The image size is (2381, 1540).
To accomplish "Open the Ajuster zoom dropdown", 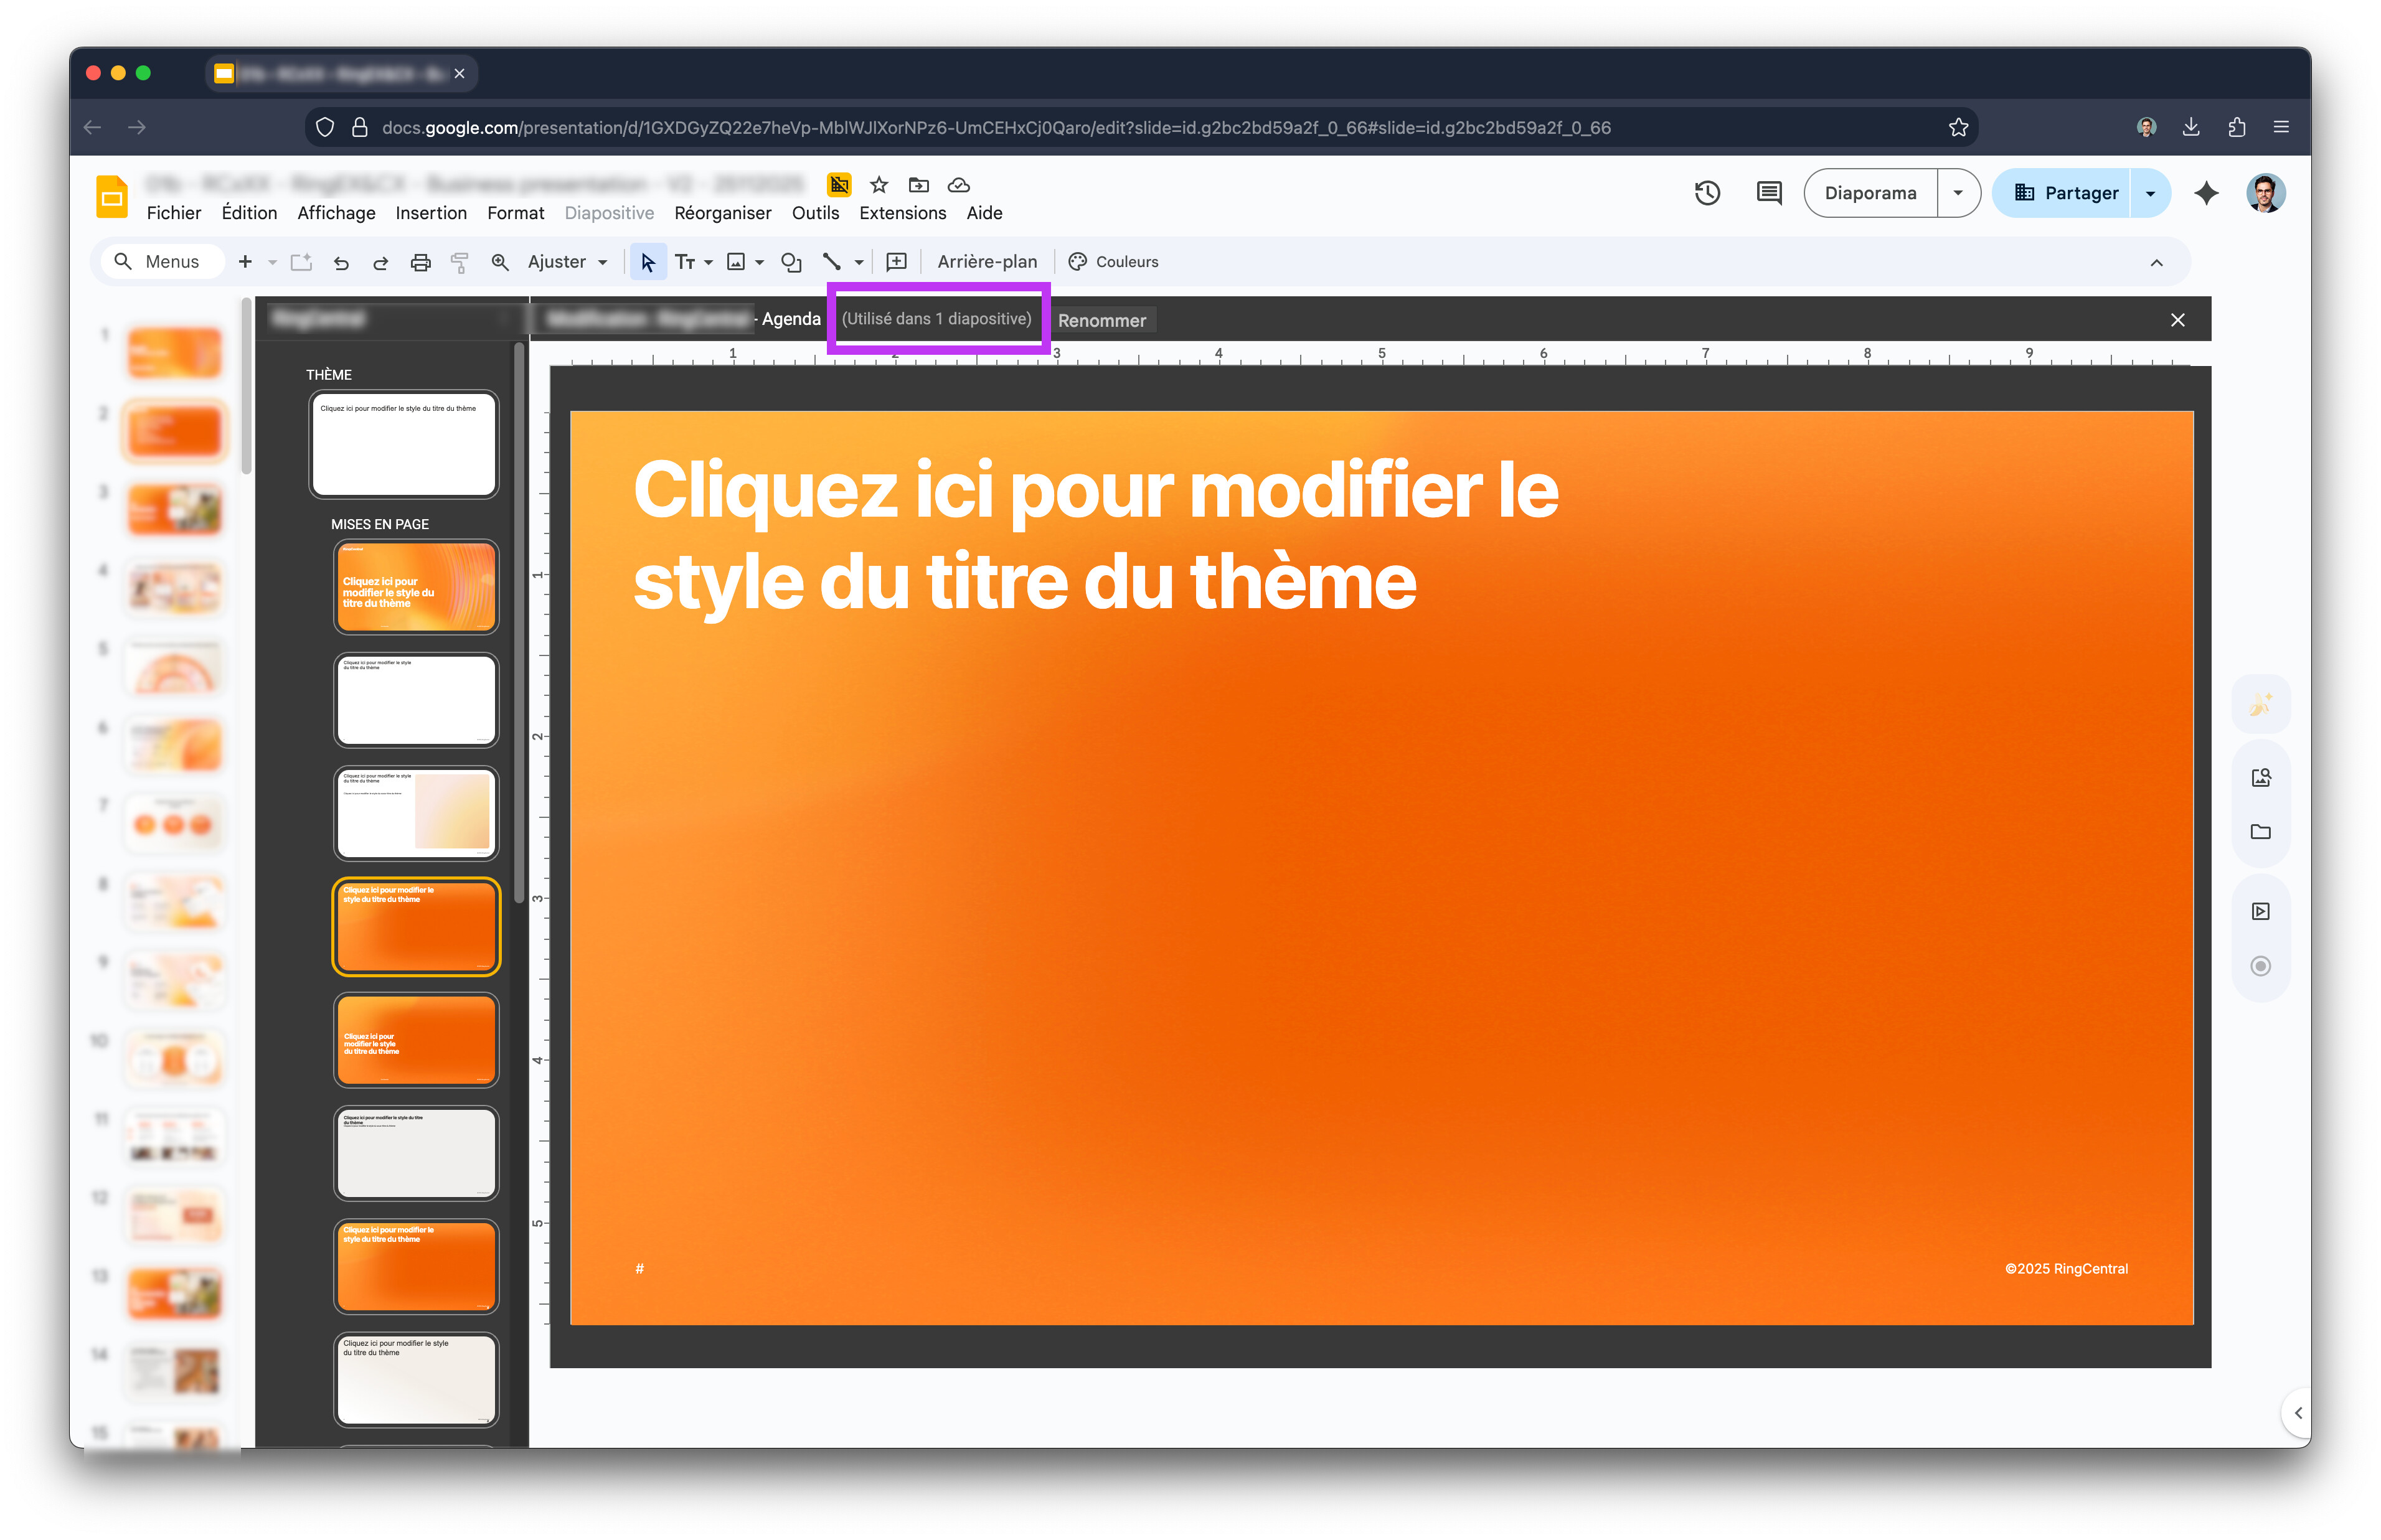I will coord(567,262).
